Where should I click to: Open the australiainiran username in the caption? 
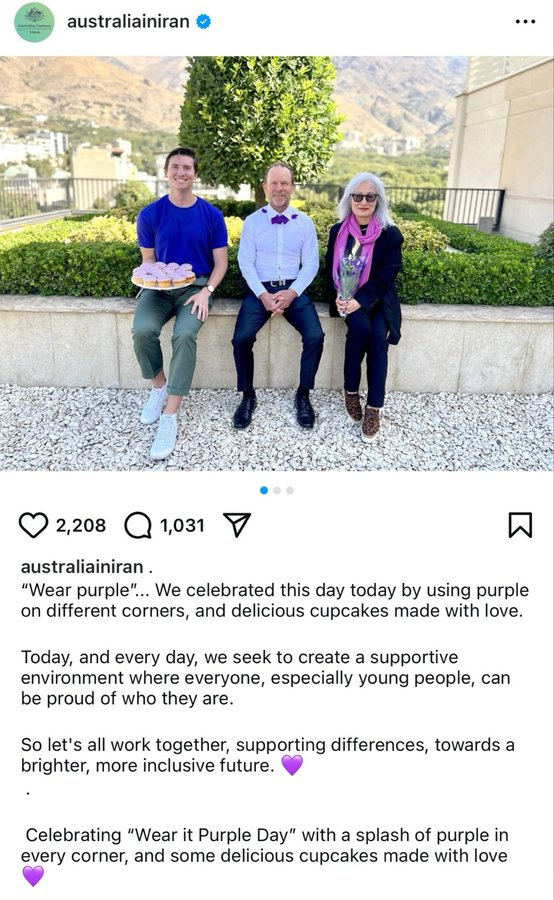click(x=82, y=567)
